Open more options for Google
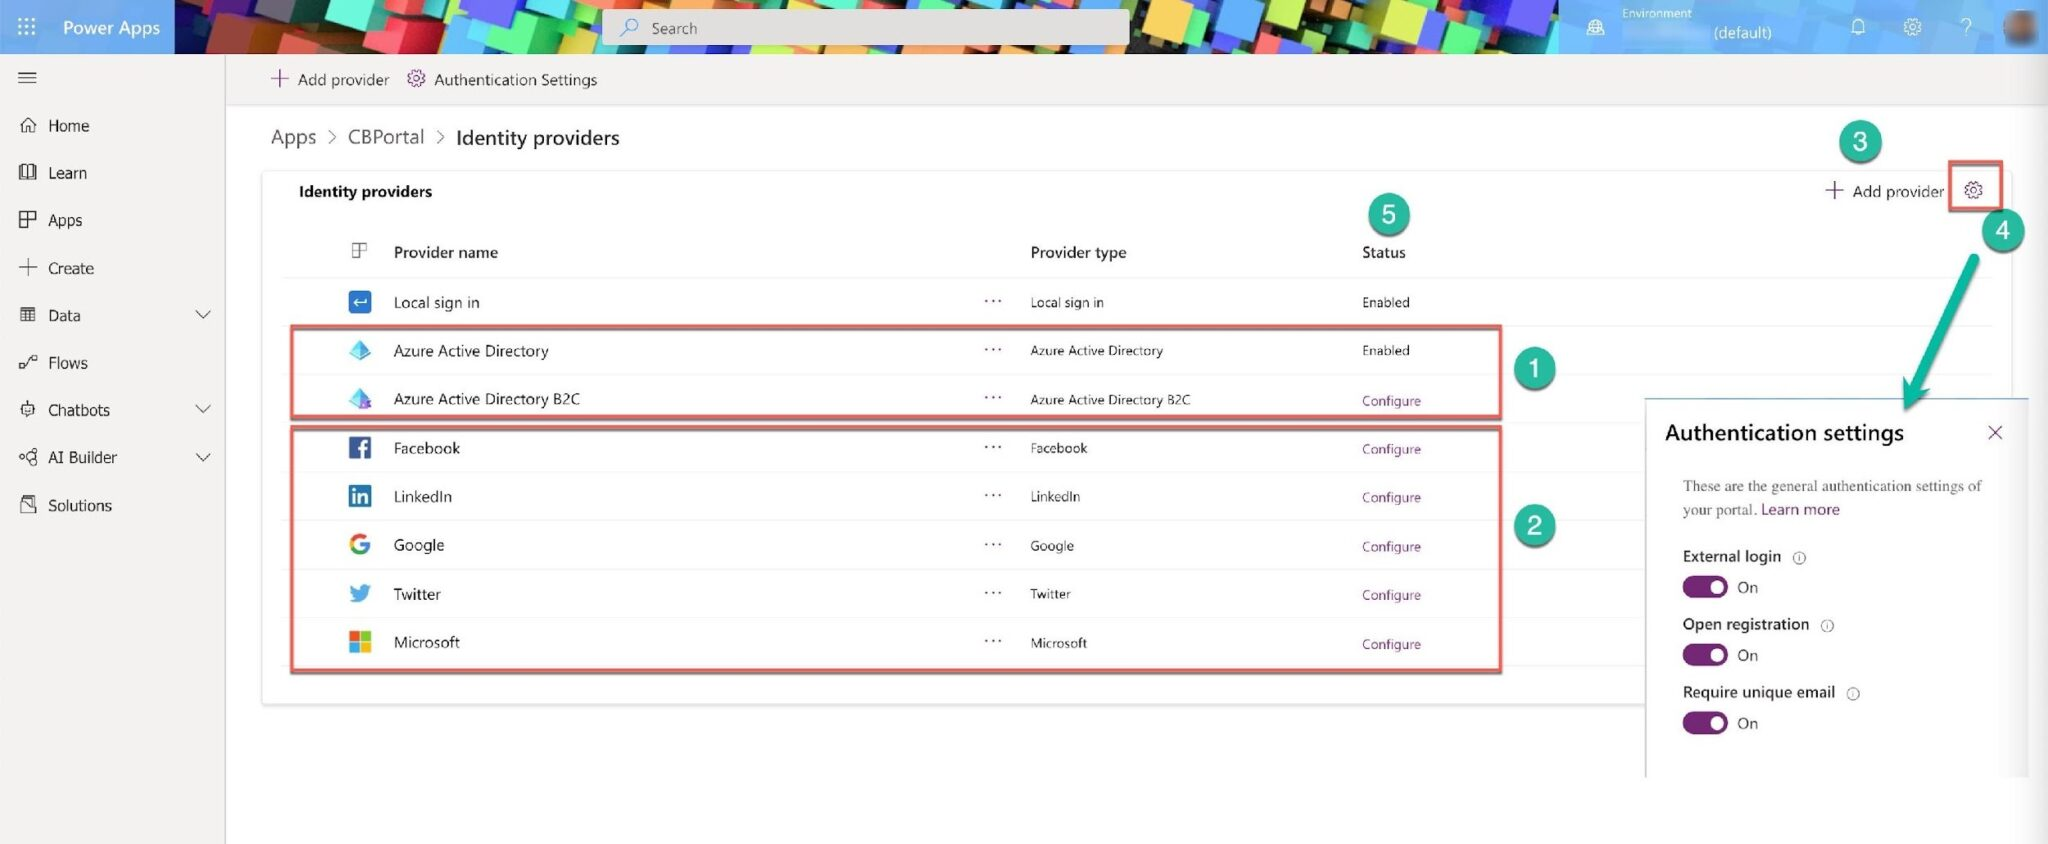Screen dimensions: 2048x844 [x=993, y=544]
